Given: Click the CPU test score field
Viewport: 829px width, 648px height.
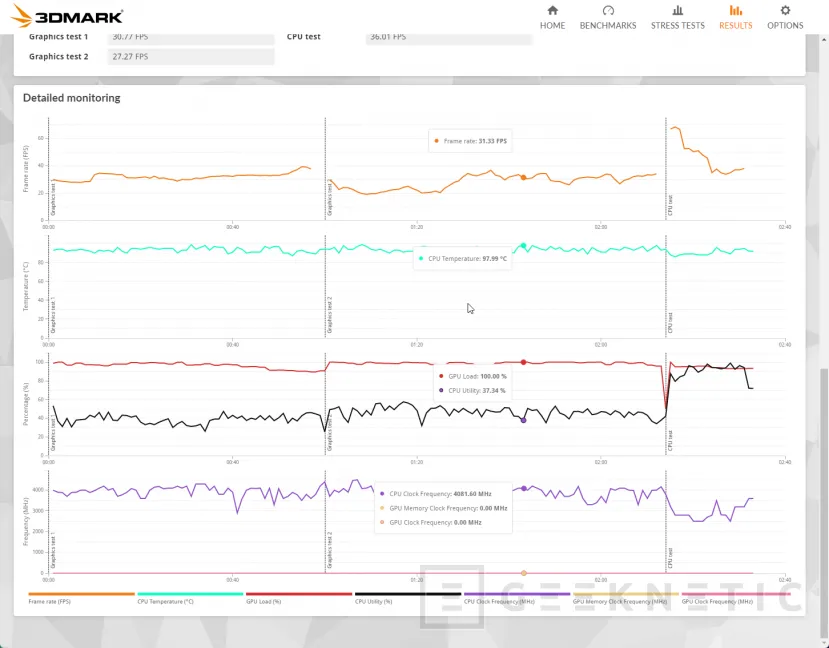Looking at the screenshot, I should point(448,37).
